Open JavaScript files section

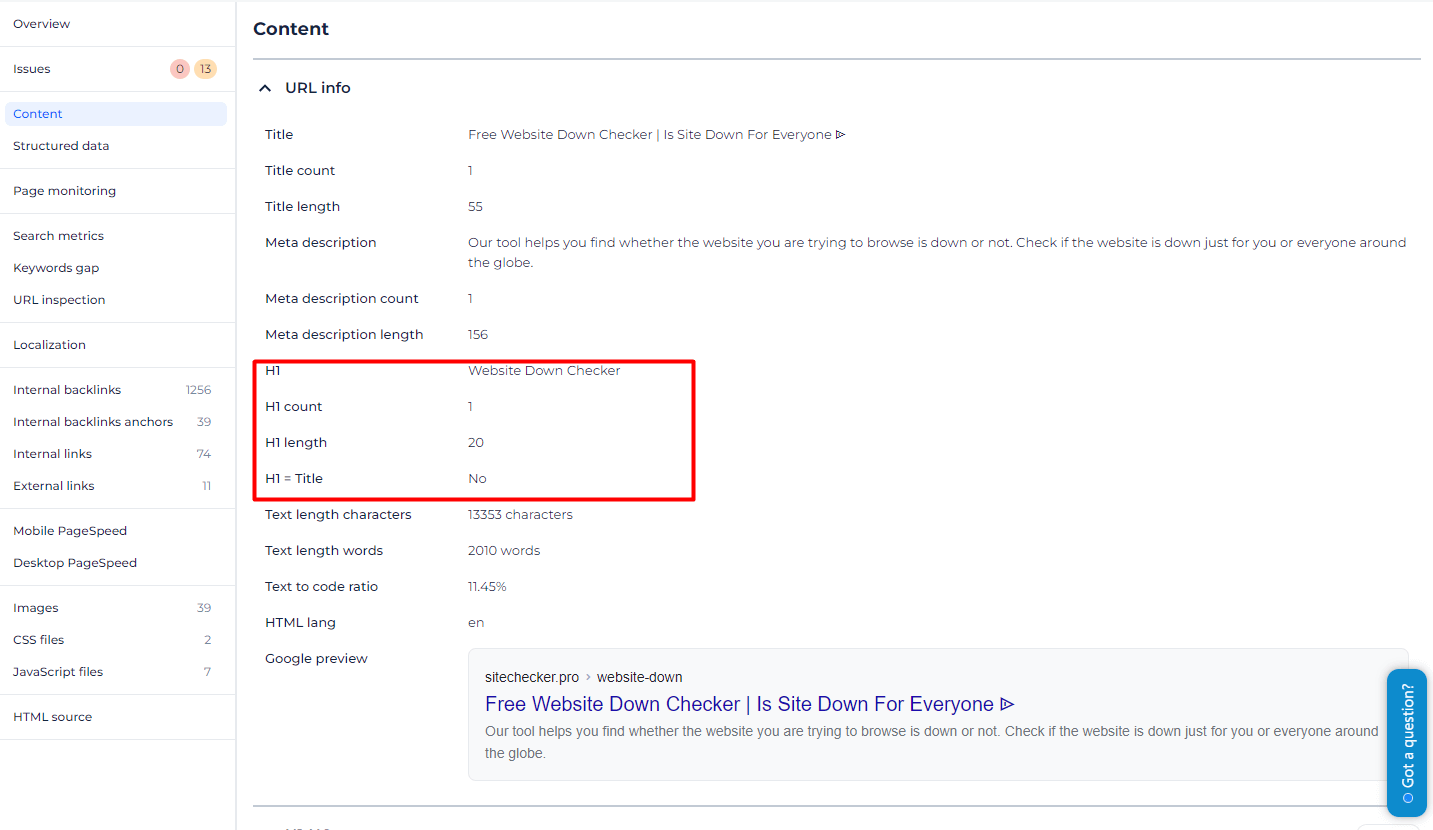click(58, 672)
